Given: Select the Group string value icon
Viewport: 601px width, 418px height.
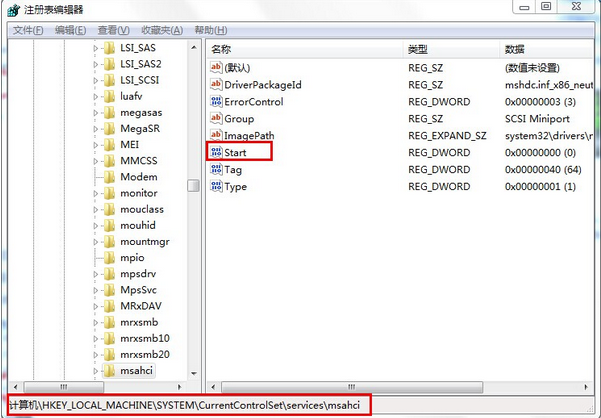Looking at the screenshot, I should (x=215, y=119).
